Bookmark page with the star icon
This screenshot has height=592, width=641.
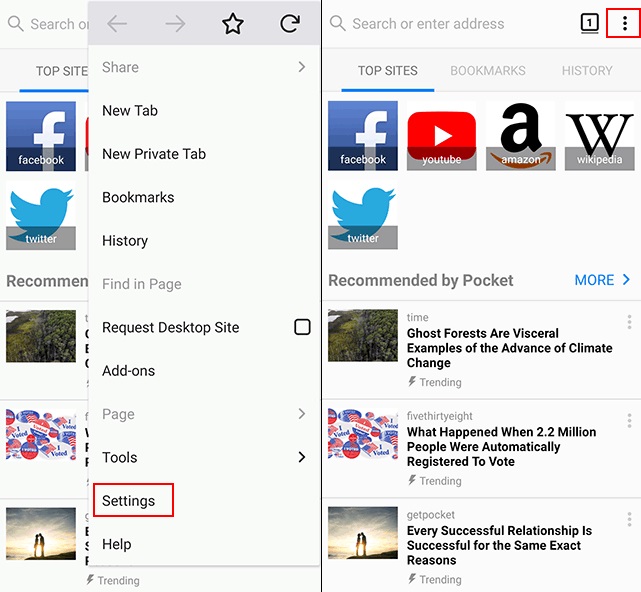(233, 23)
